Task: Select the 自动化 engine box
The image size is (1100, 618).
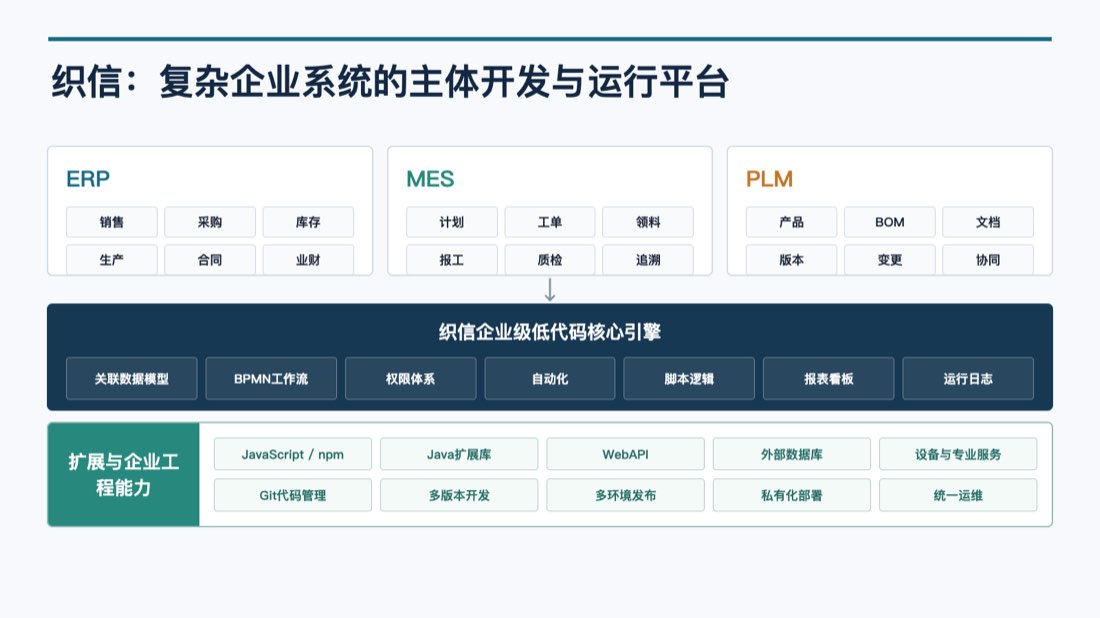Action: [x=550, y=379]
